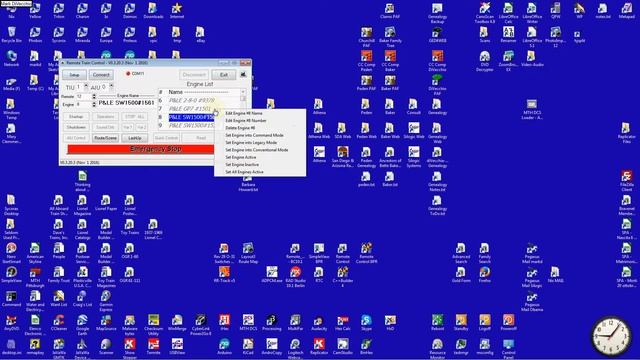
Task: Select the Nero StartSmart desktop icon
Action: click(11, 253)
